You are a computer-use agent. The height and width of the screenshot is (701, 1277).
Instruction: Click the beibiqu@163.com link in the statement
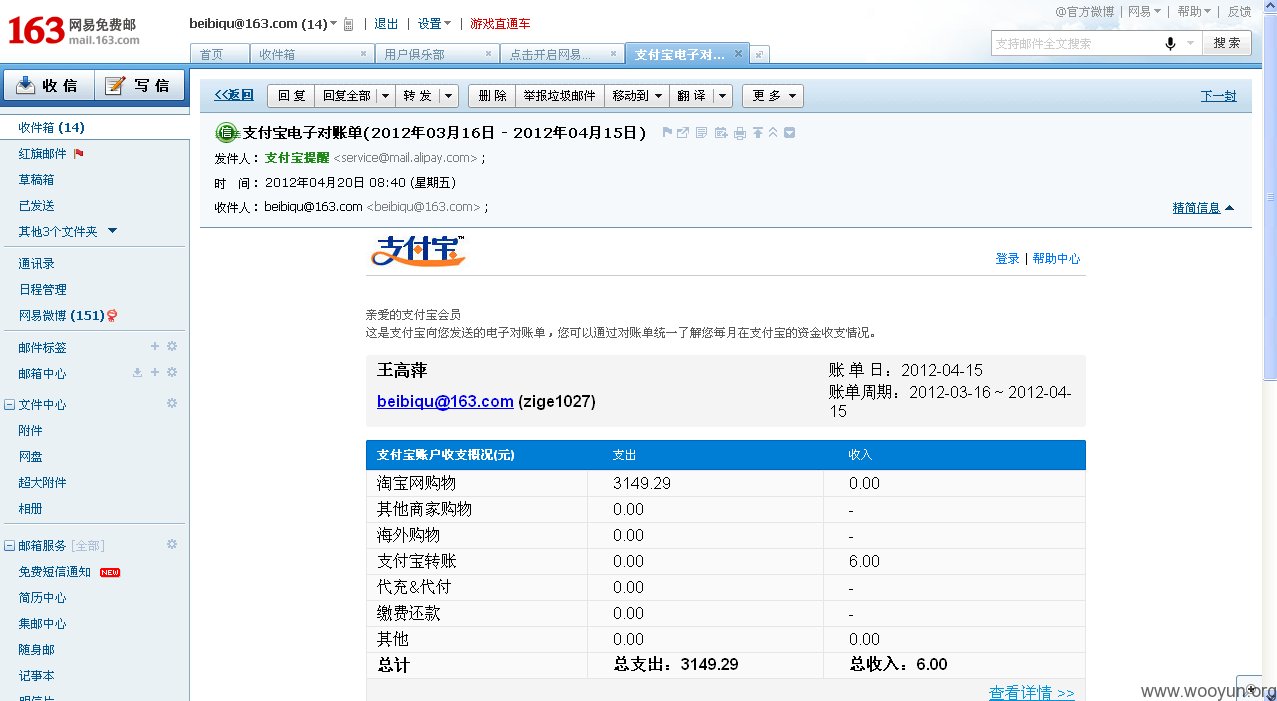coord(445,401)
